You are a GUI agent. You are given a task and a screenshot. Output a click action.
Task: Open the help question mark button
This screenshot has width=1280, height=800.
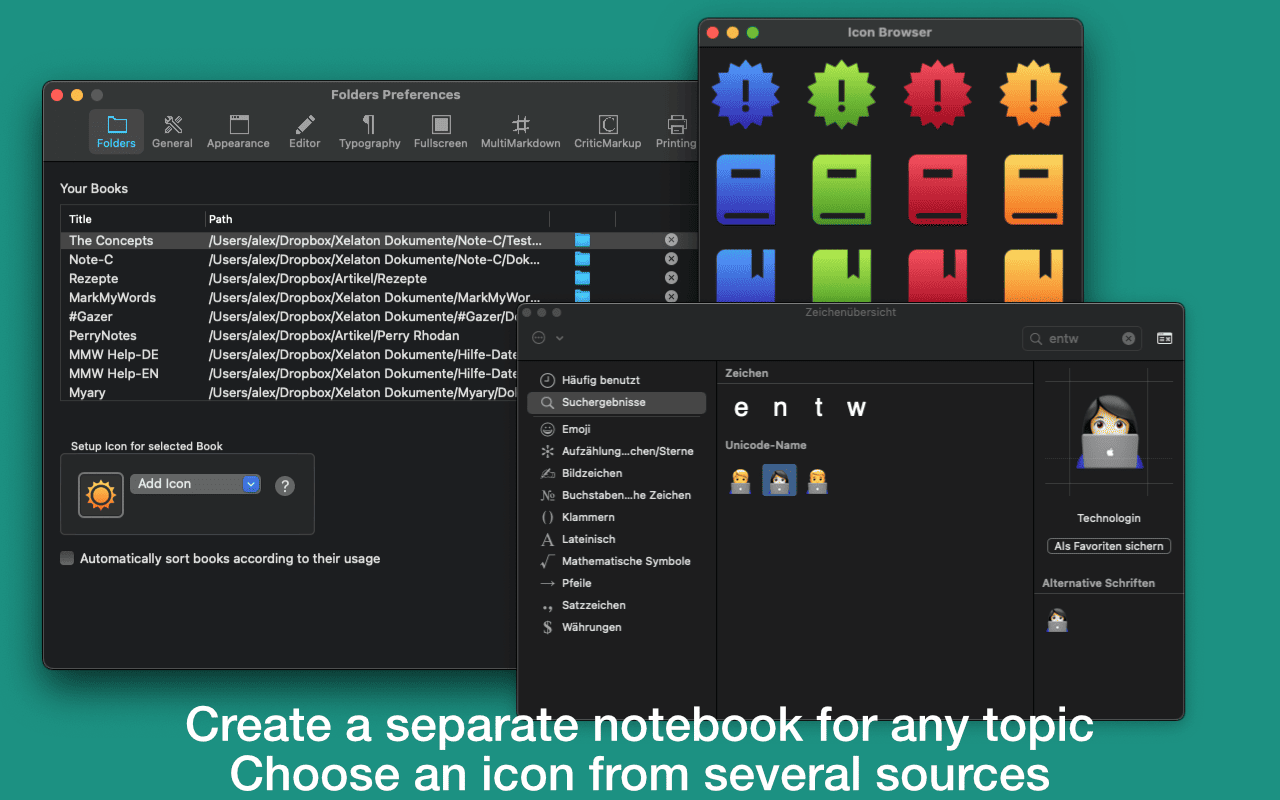[285, 486]
